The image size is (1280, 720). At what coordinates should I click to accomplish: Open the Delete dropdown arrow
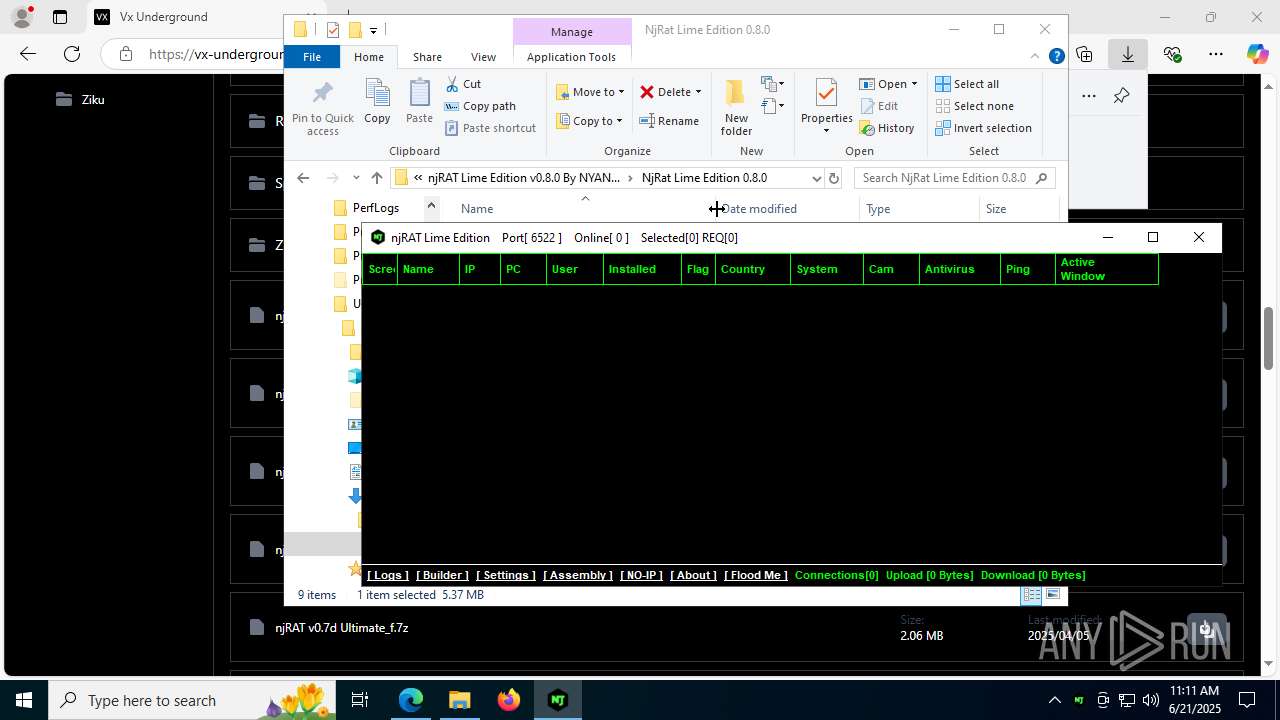[x=698, y=92]
